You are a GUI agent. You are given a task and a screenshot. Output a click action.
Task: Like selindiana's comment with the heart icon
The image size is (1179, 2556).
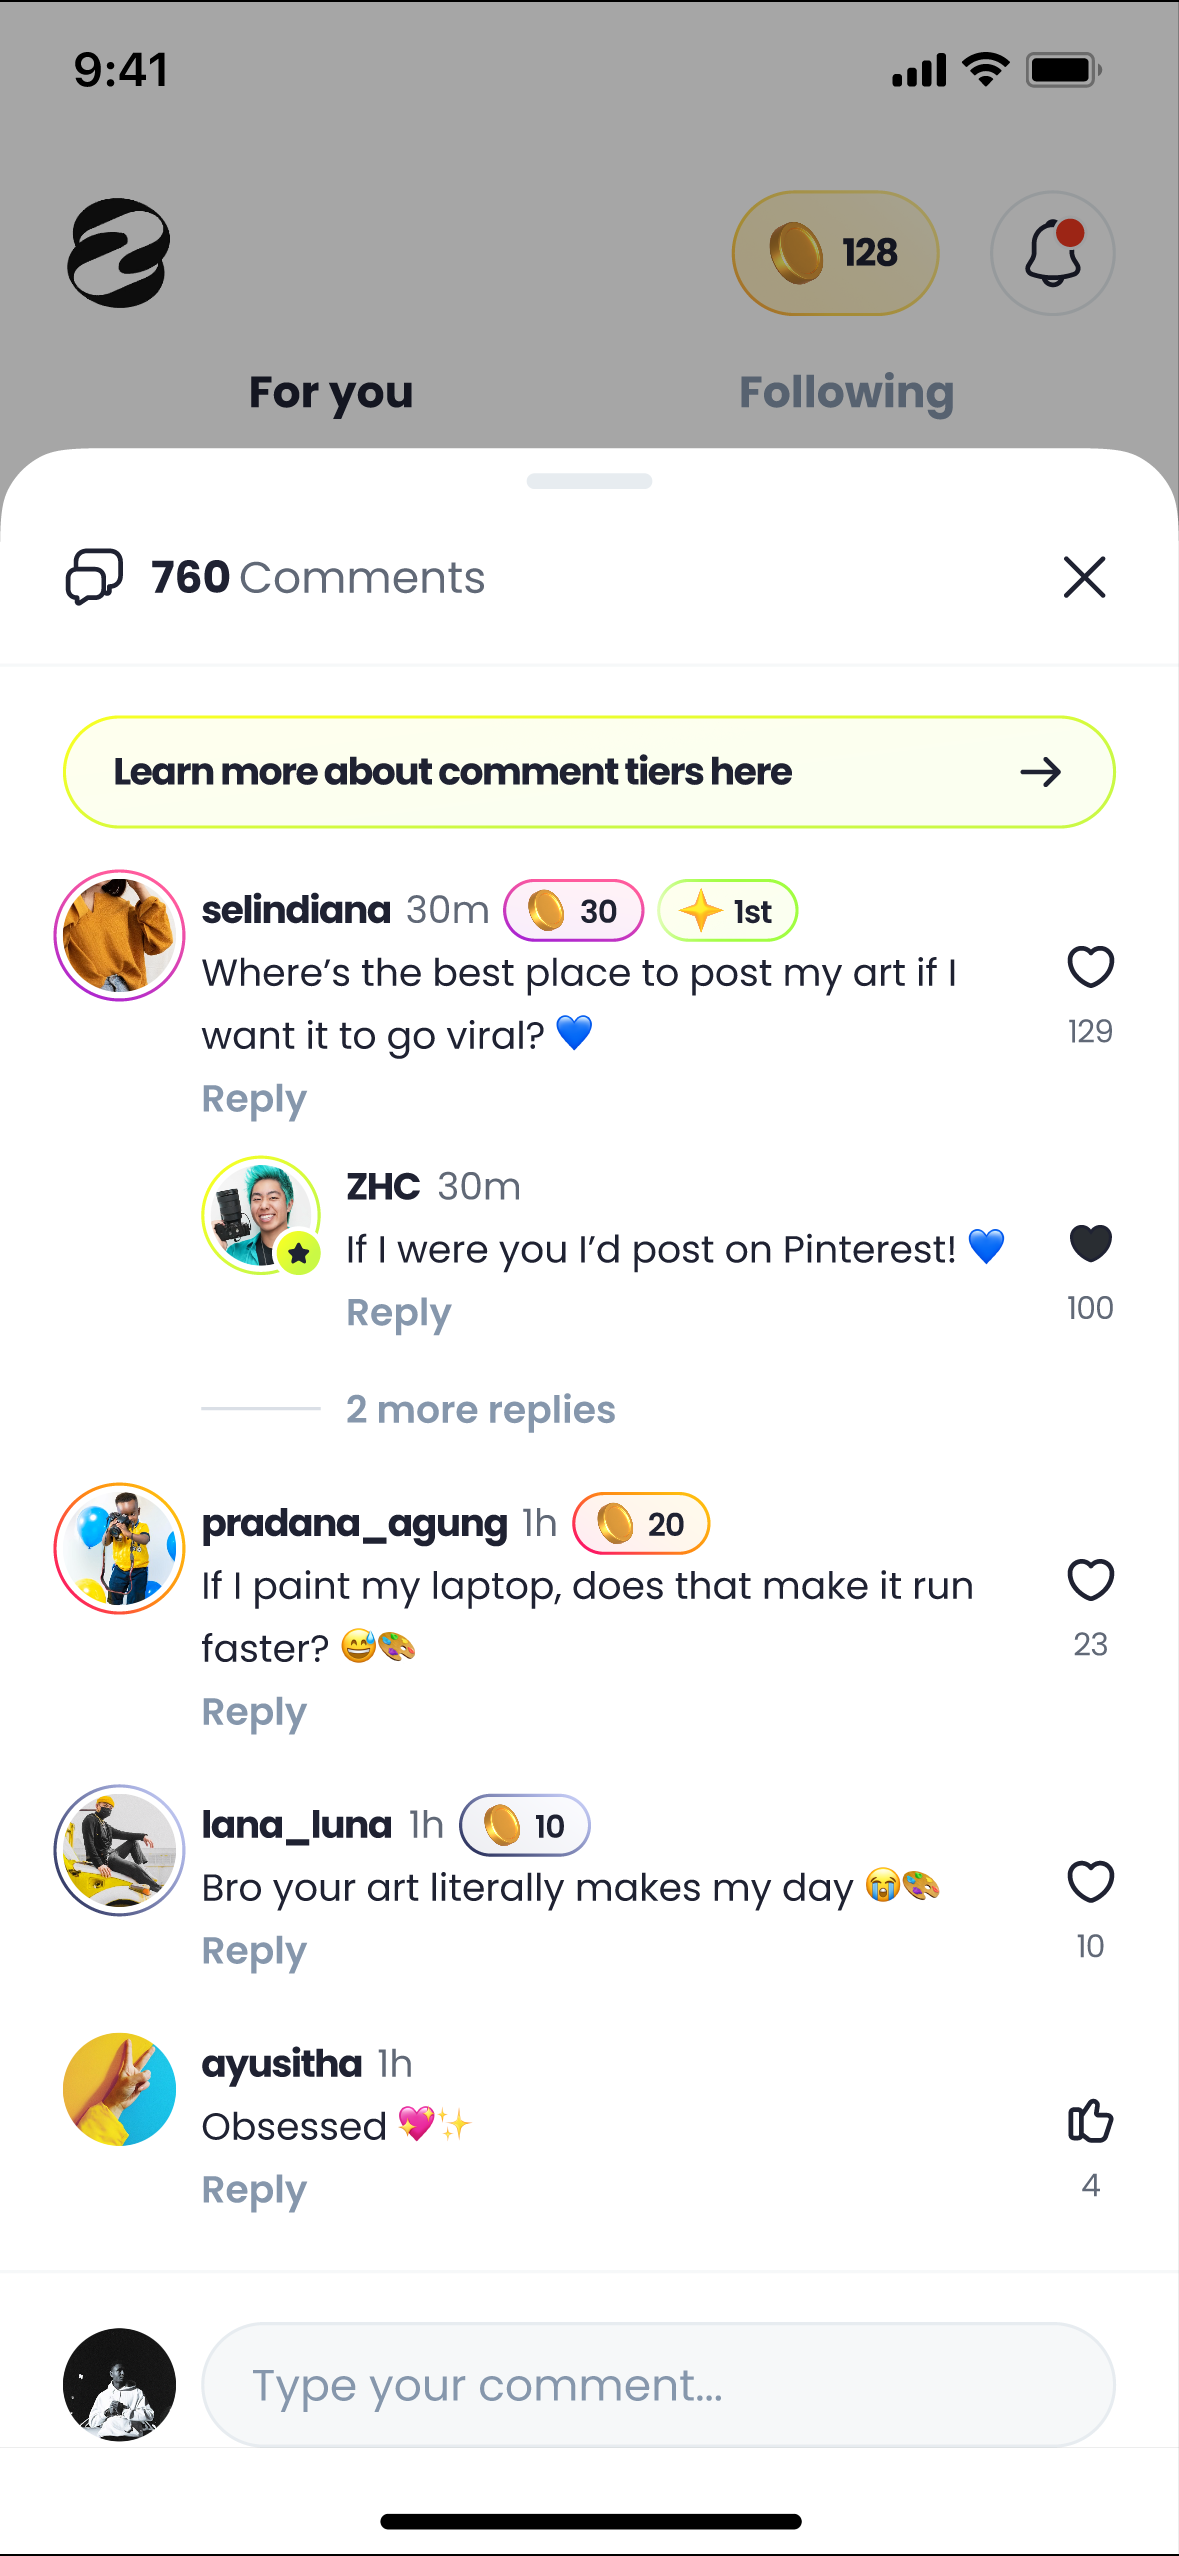pyautogui.click(x=1089, y=966)
